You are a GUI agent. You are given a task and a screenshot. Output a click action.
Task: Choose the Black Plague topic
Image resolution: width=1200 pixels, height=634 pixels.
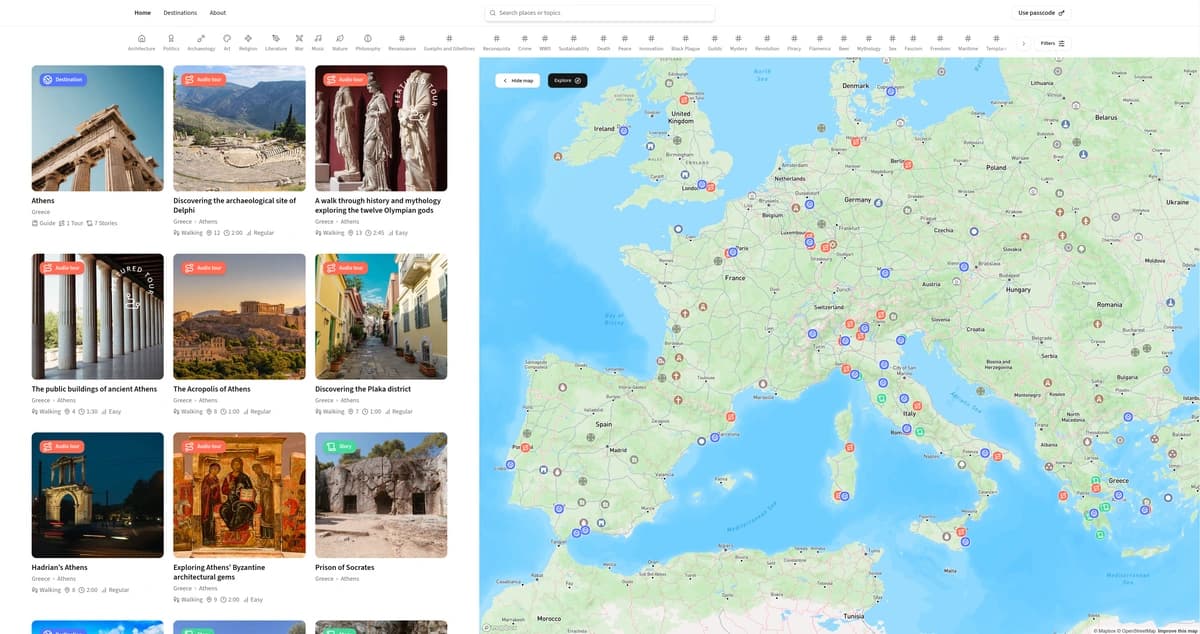tap(685, 42)
